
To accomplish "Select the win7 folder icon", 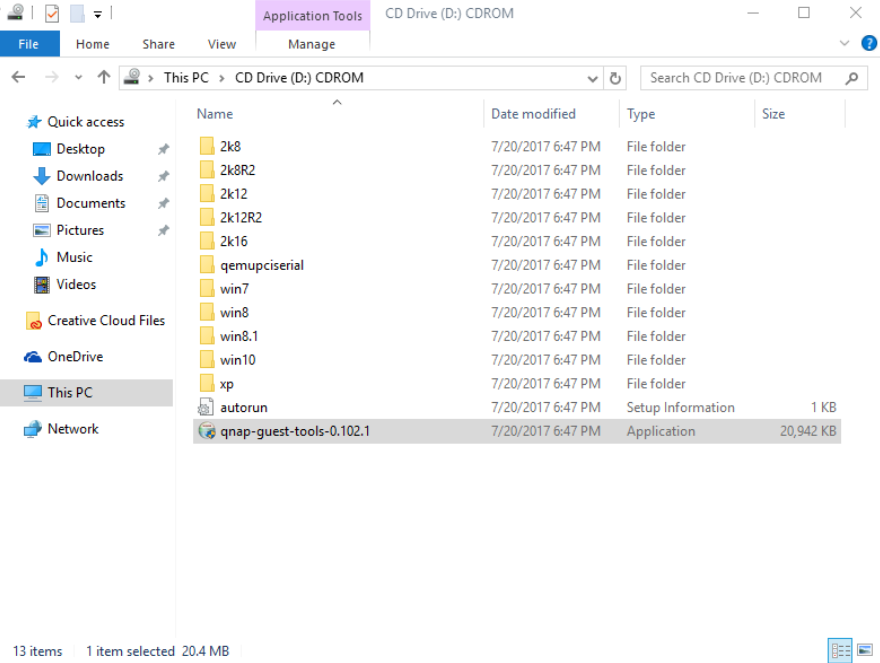I will click(207, 289).
